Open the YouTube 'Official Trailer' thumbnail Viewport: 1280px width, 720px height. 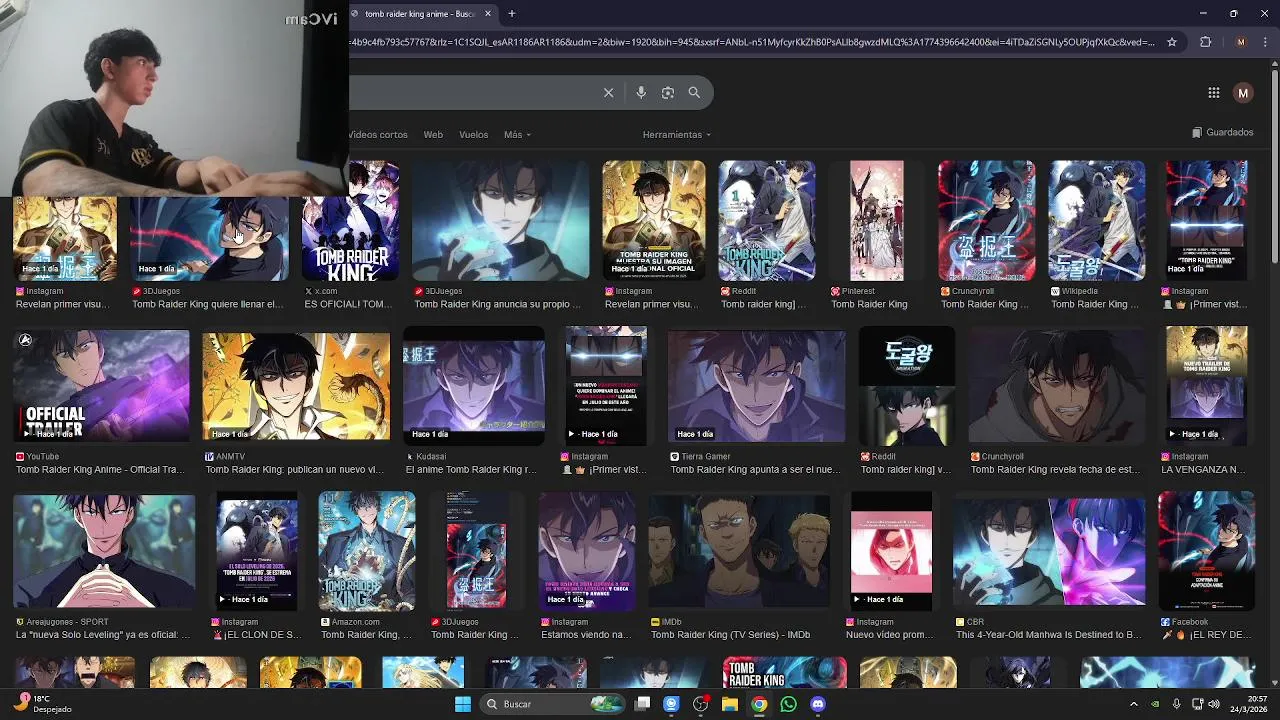tap(101, 385)
